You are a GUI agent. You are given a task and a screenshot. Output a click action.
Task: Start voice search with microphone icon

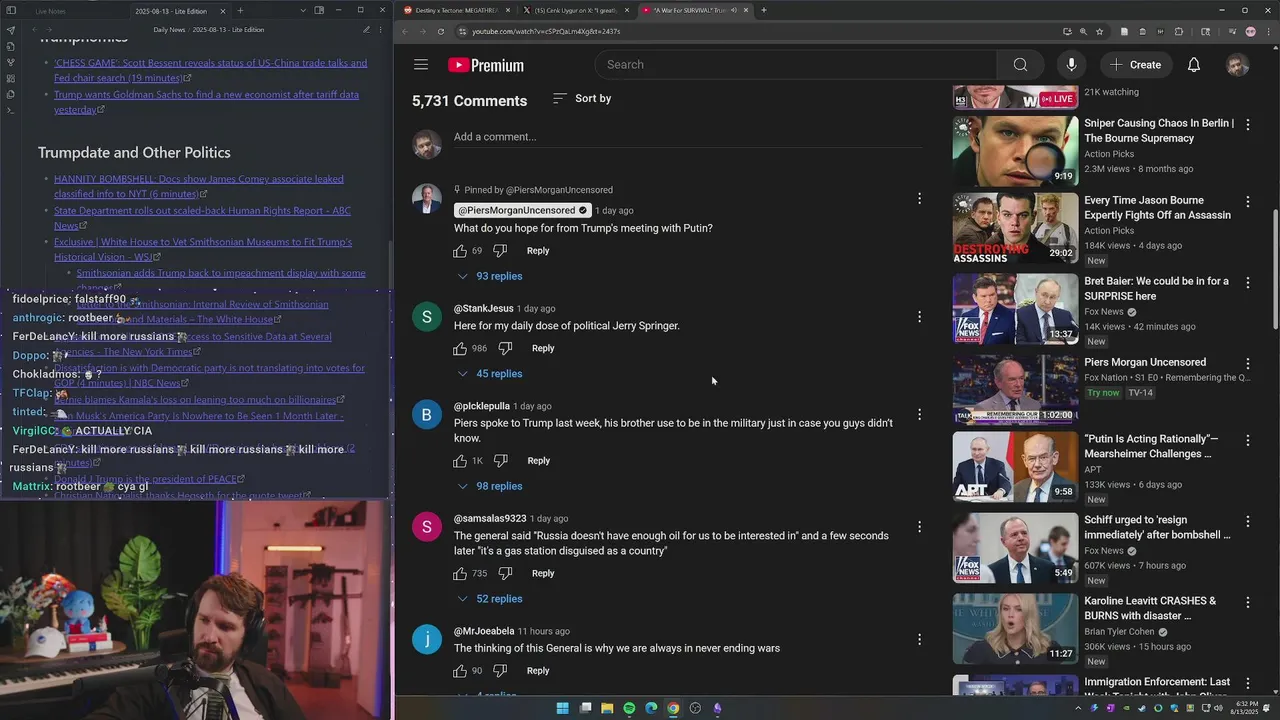point(1071,65)
